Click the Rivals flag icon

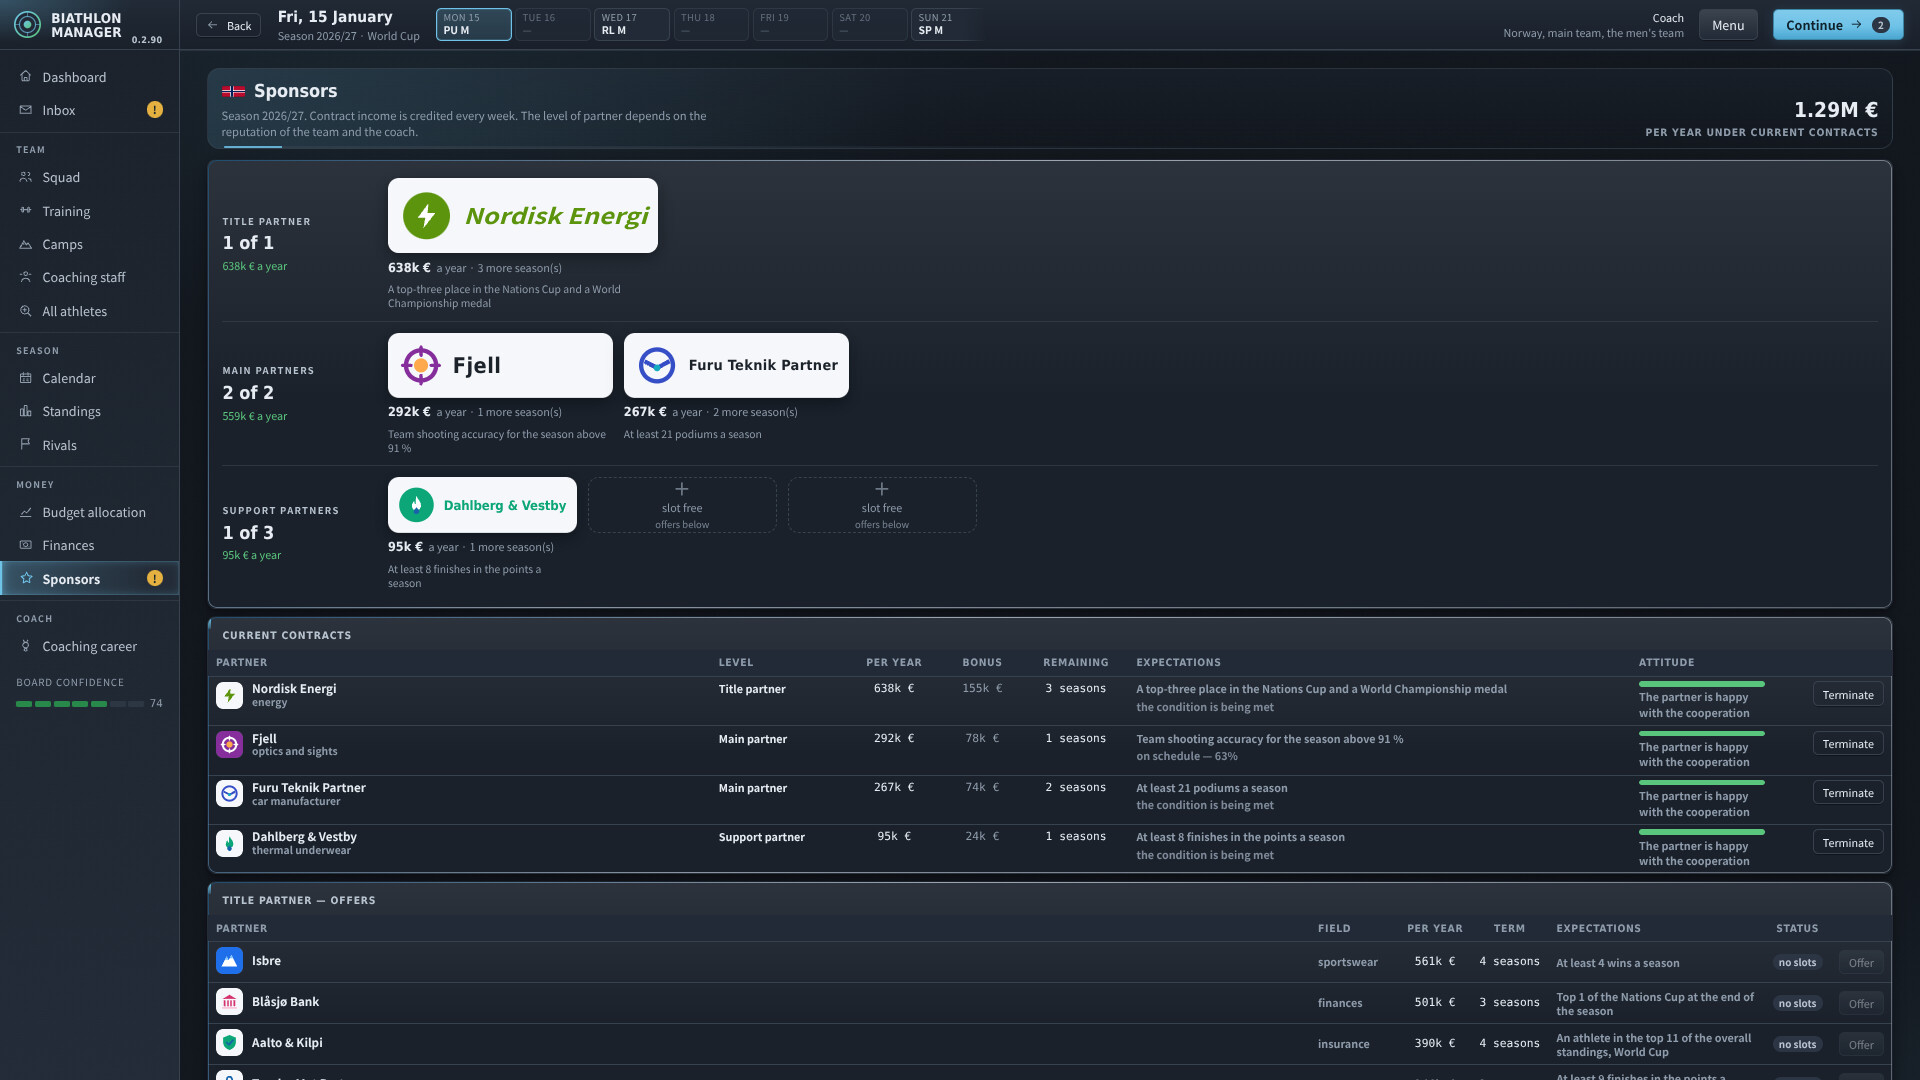click(26, 445)
